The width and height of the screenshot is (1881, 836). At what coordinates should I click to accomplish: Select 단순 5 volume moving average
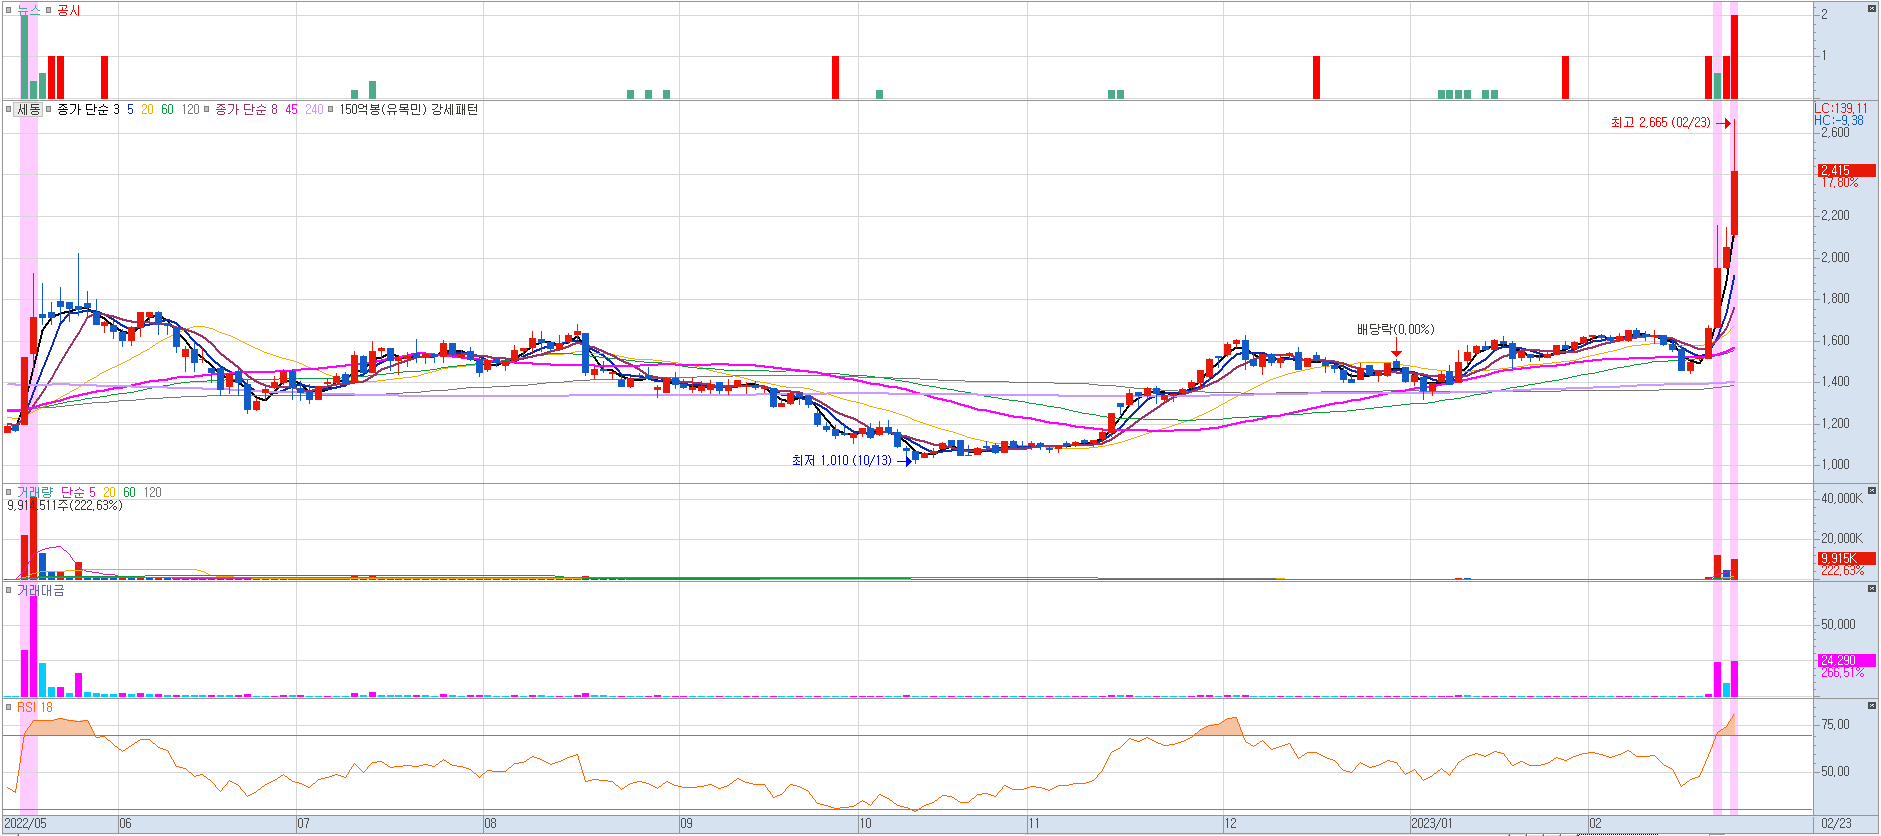tap(78, 492)
